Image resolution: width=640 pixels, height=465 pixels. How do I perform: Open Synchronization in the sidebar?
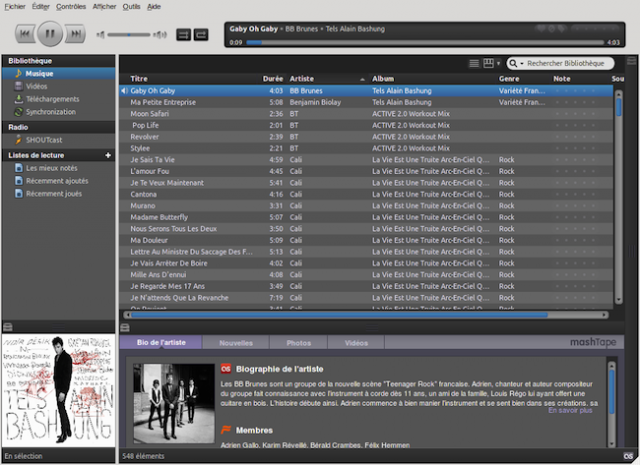pyautogui.click(x=58, y=111)
